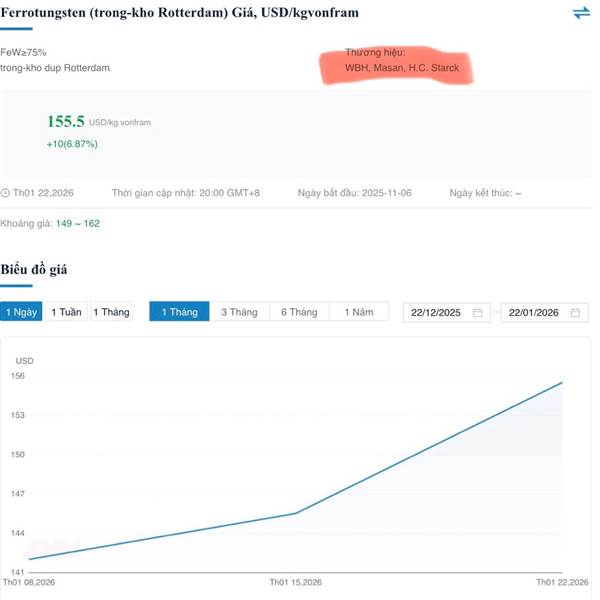
Task: Show the 1 Năm time range
Action: (359, 312)
